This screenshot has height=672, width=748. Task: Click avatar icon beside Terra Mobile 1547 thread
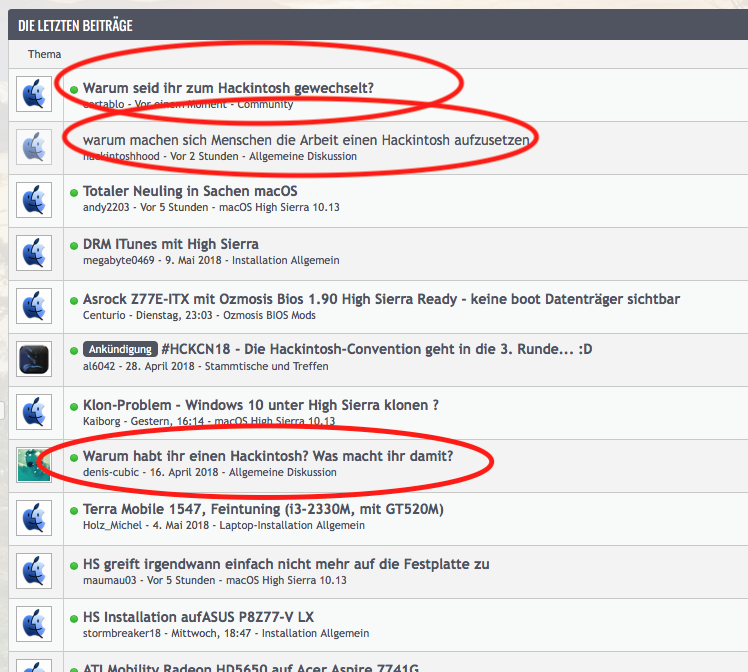pyautogui.click(x=34, y=517)
